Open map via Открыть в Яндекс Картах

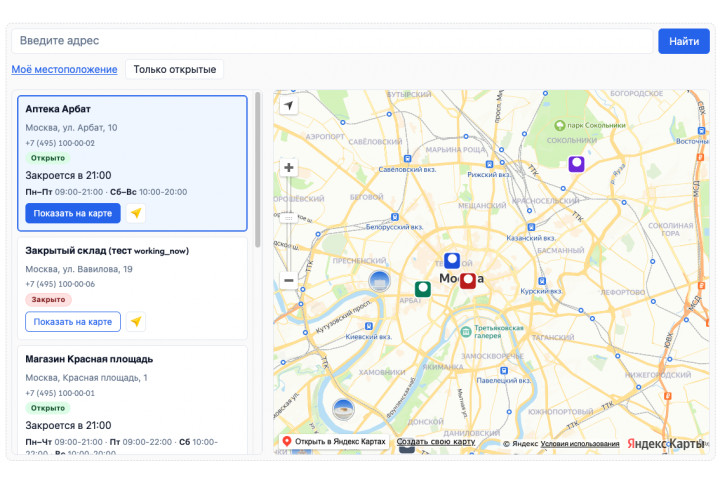pos(334,441)
